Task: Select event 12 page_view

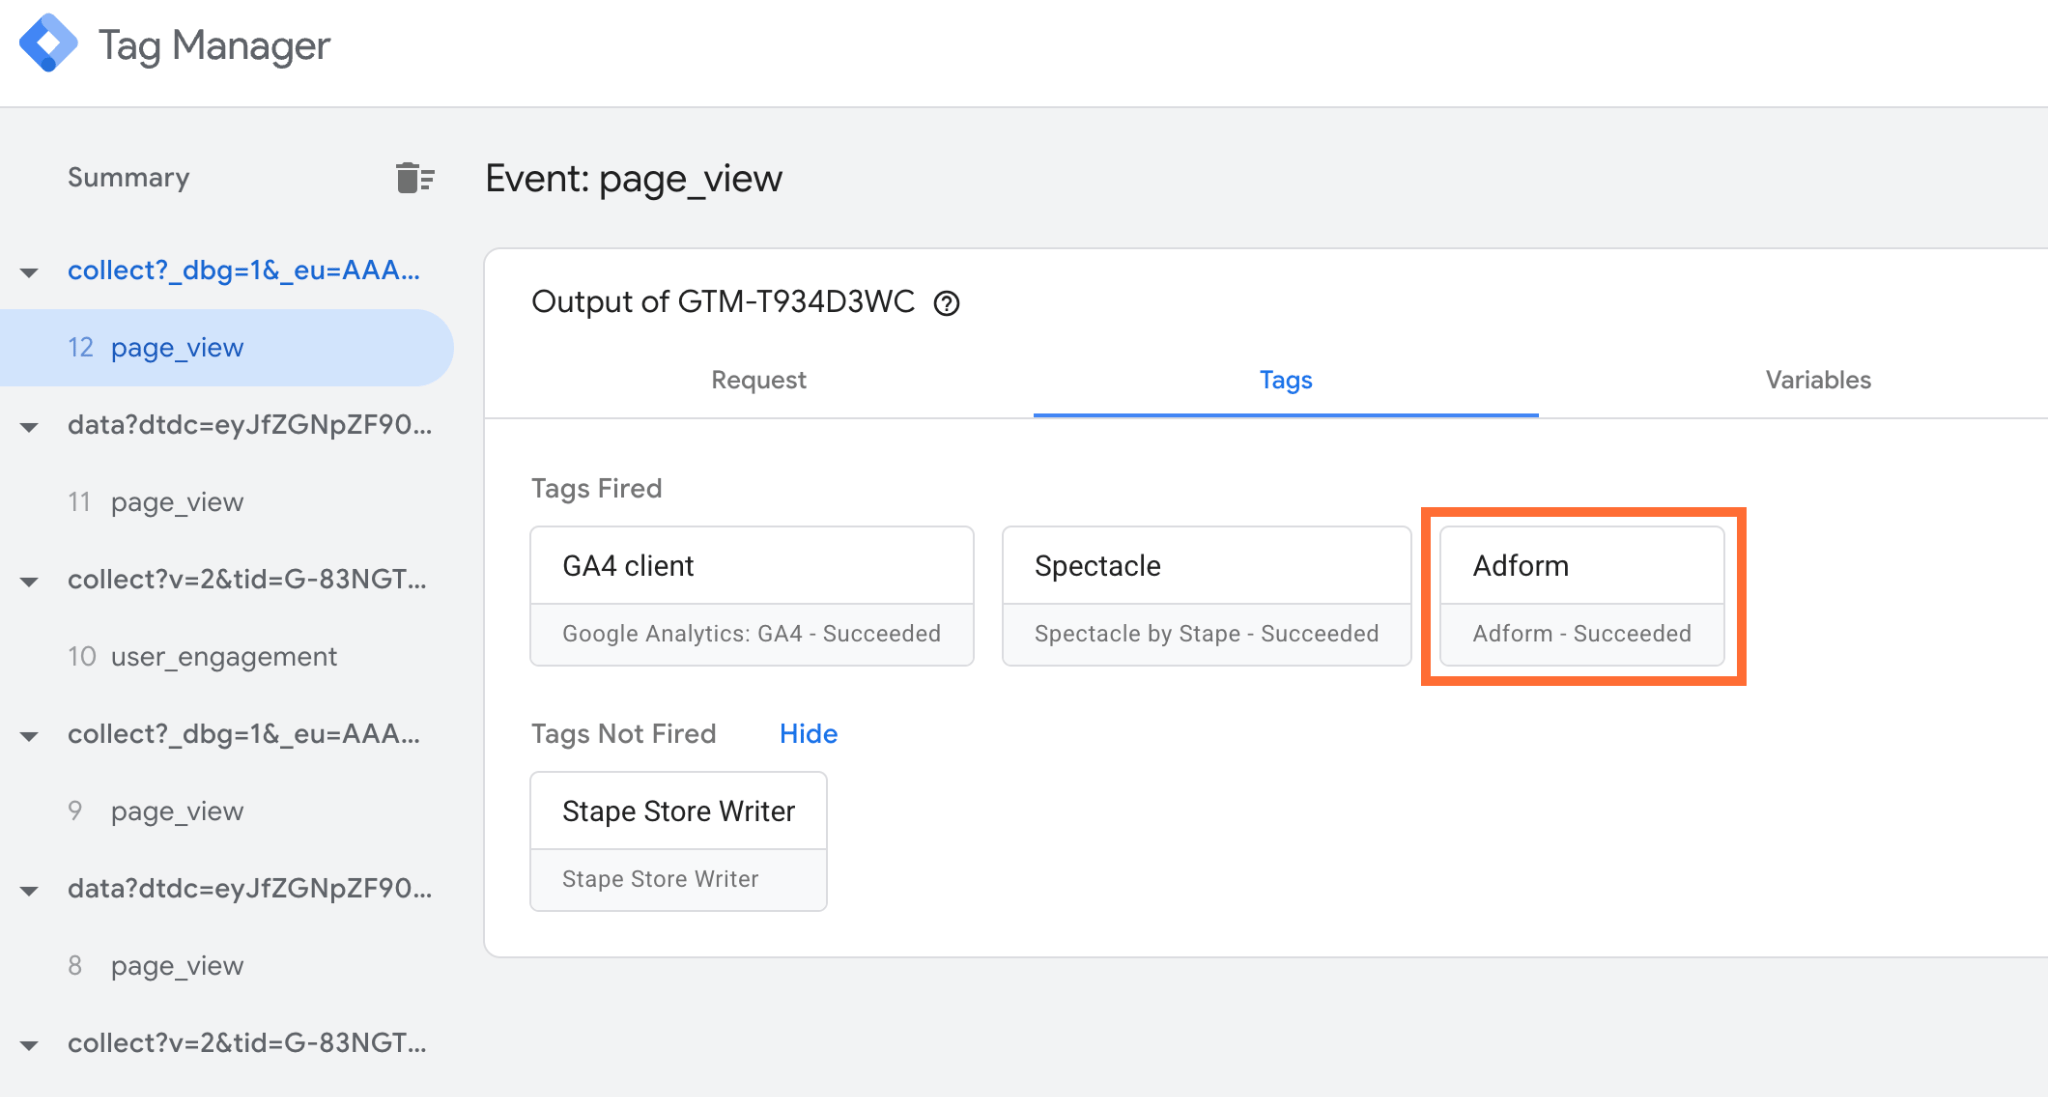Action: (227, 347)
